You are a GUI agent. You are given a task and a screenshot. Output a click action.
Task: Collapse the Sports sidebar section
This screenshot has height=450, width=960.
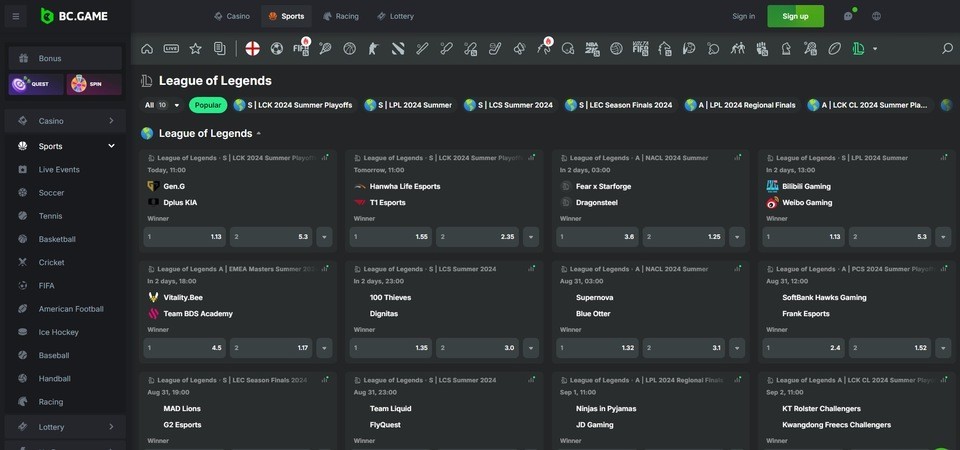[x=111, y=146]
